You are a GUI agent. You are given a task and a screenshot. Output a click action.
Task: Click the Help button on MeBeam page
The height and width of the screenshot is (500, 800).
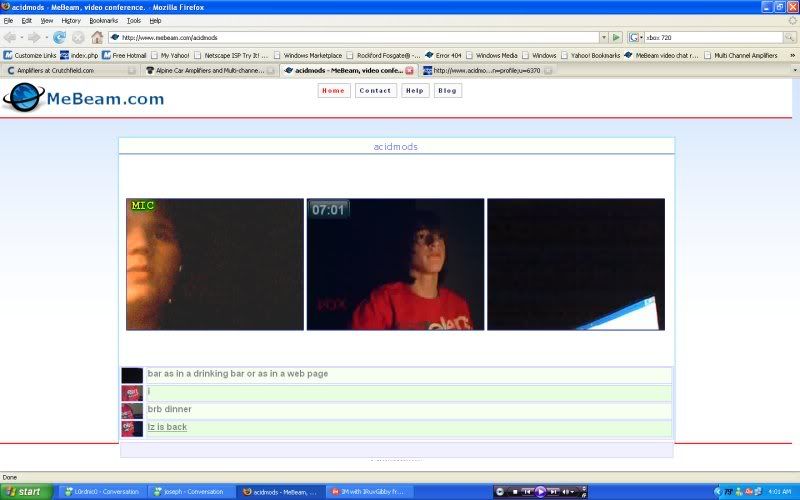[x=415, y=90]
